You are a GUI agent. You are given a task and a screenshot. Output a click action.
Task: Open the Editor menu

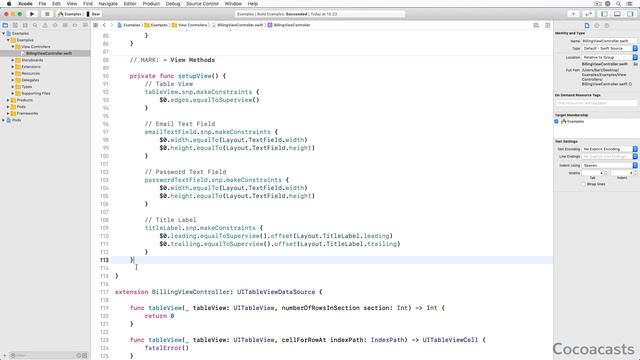pos(130,4)
